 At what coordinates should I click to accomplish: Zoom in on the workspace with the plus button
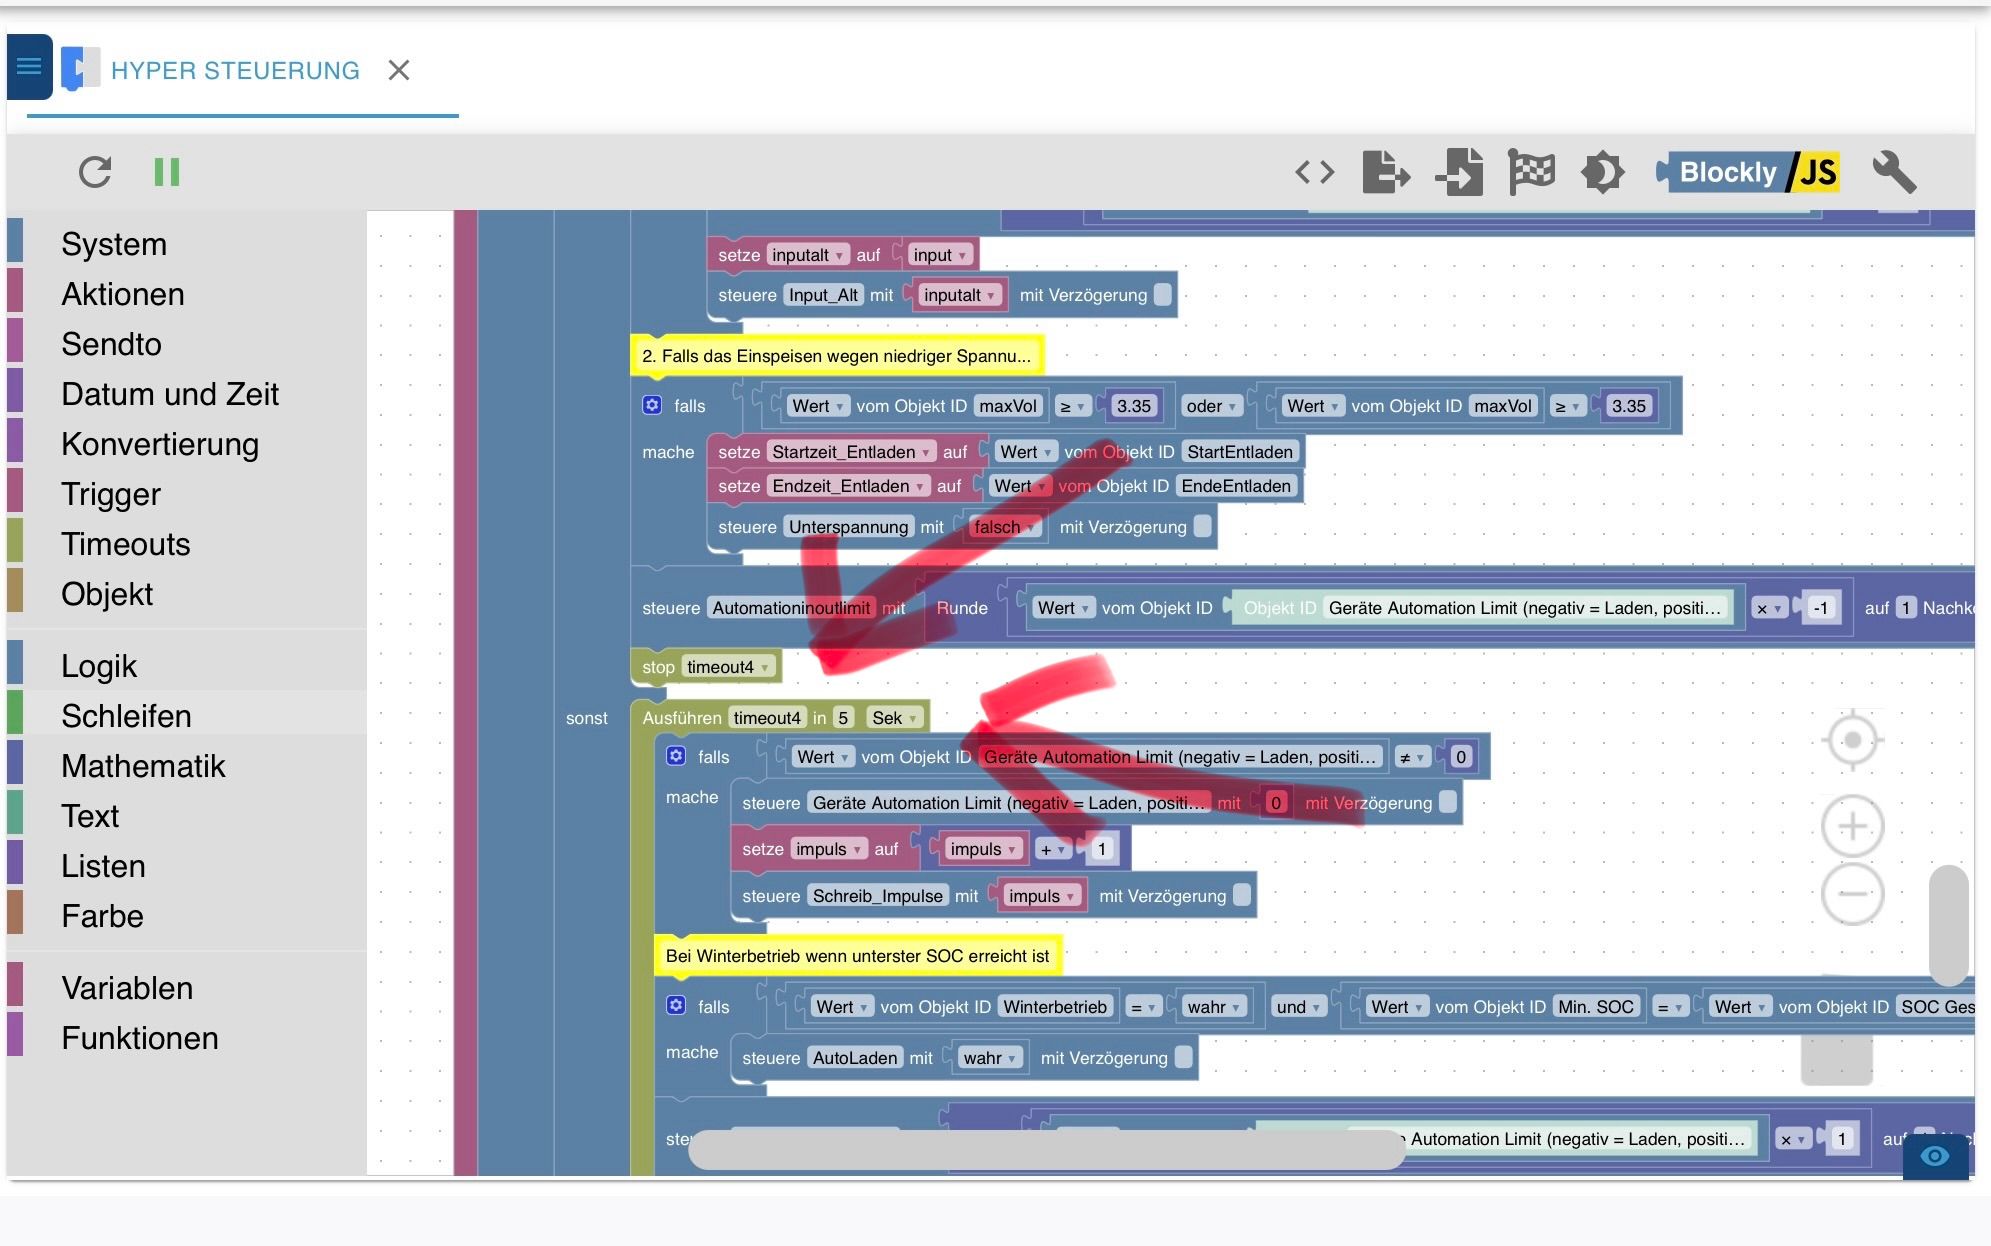tap(1852, 826)
